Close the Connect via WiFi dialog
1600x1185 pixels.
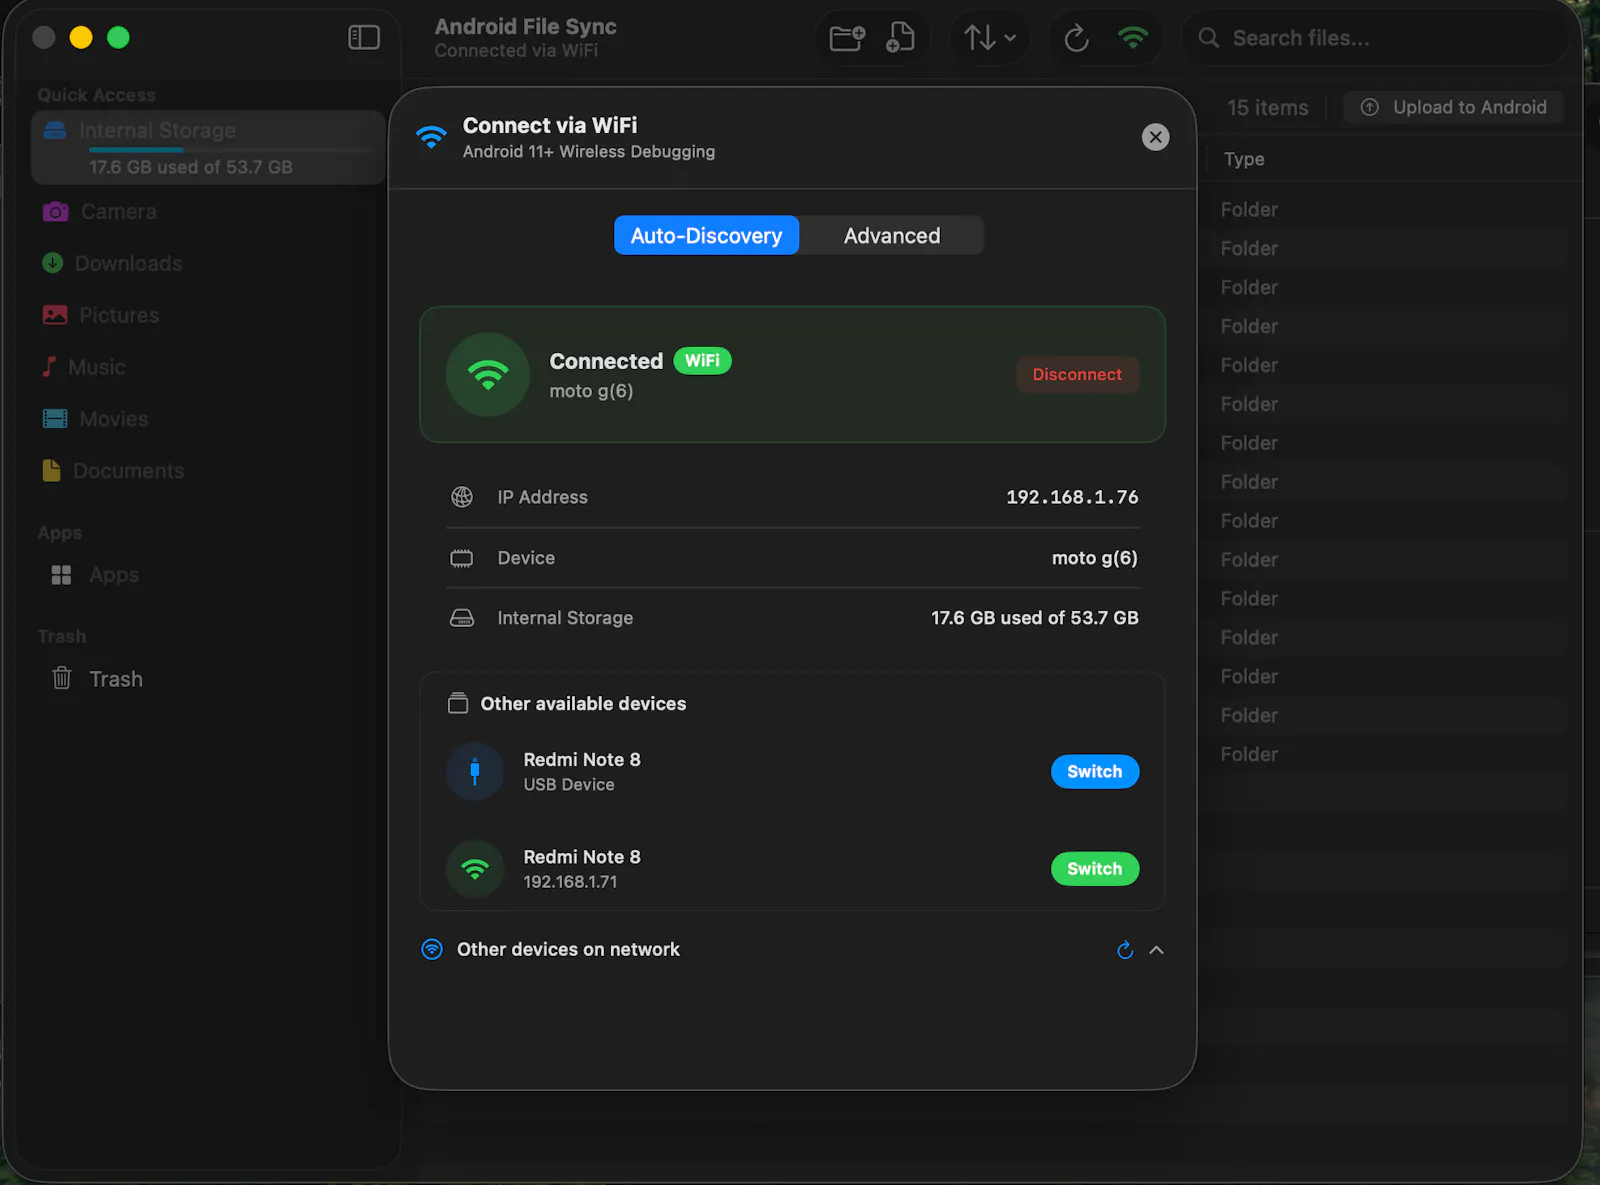[1155, 137]
